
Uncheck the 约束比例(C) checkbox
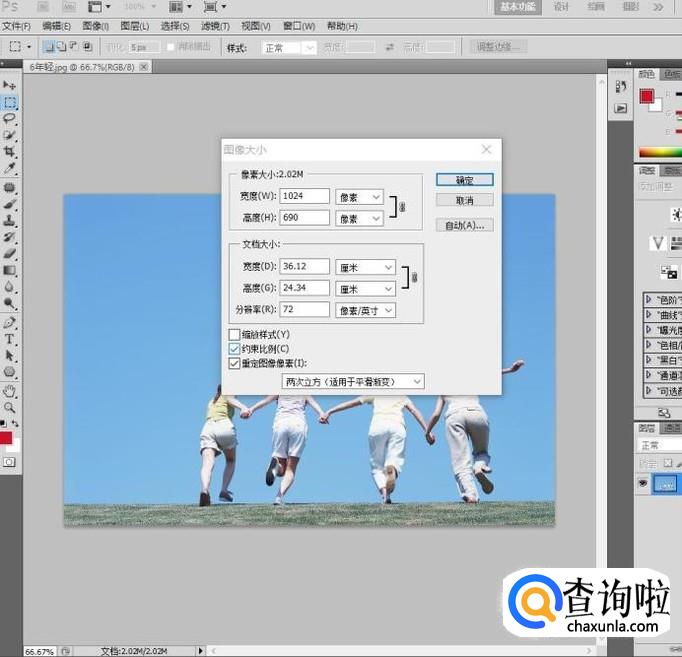click(234, 349)
